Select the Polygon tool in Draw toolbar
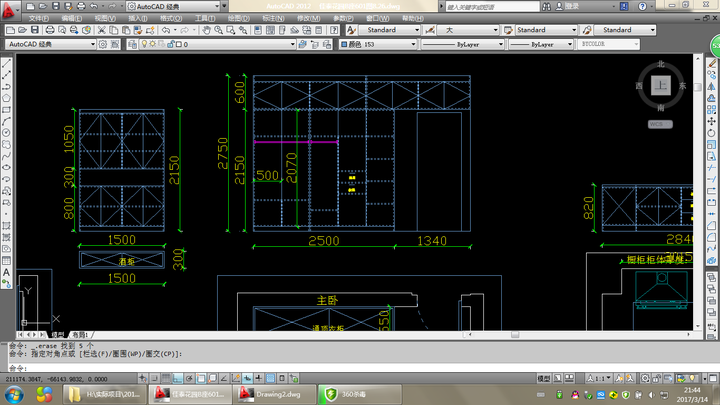Viewport: 720px width, 405px height. point(6,98)
